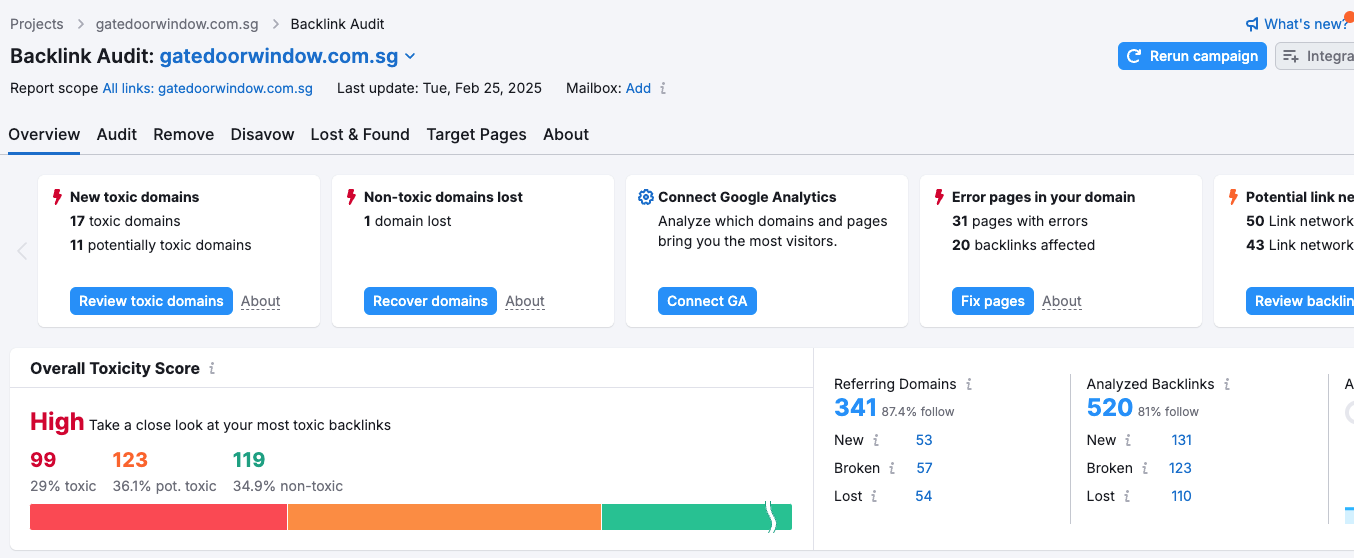Click the Review toxic domains button
This screenshot has height=558, width=1354.
tap(151, 301)
